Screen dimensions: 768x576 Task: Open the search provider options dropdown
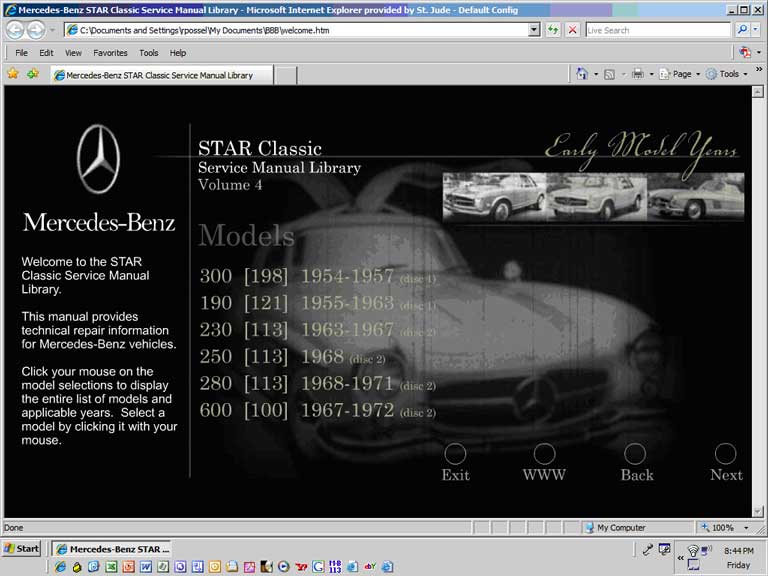pyautogui.click(x=756, y=30)
